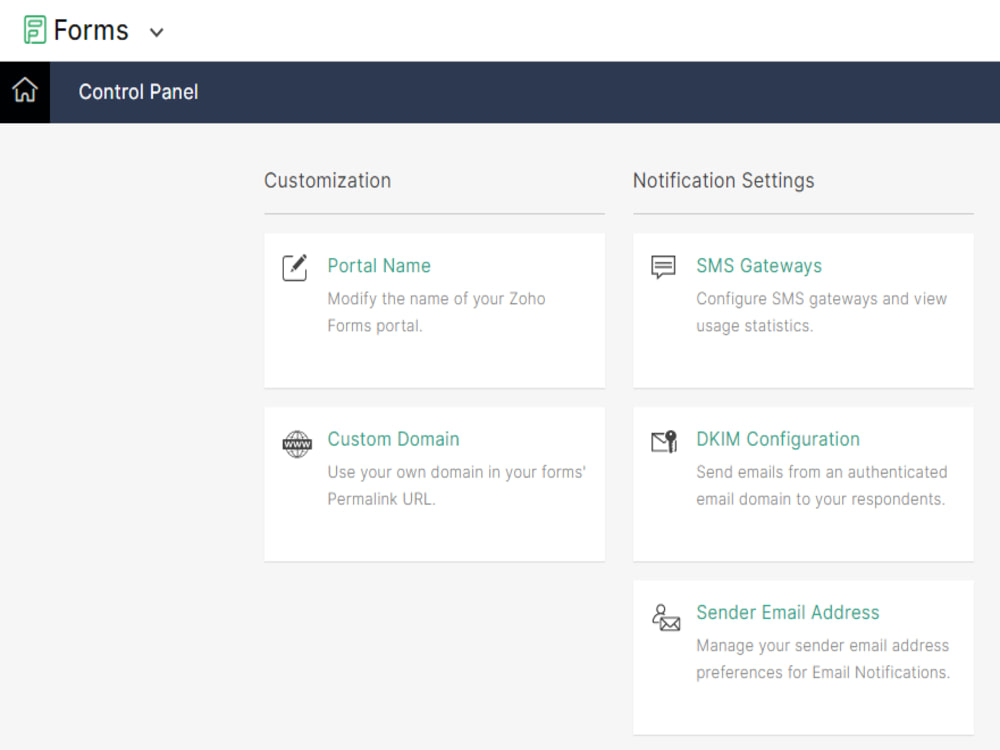Expand the dropdown arrow next to Forms
Viewport: 1000px width, 750px height.
tap(156, 31)
